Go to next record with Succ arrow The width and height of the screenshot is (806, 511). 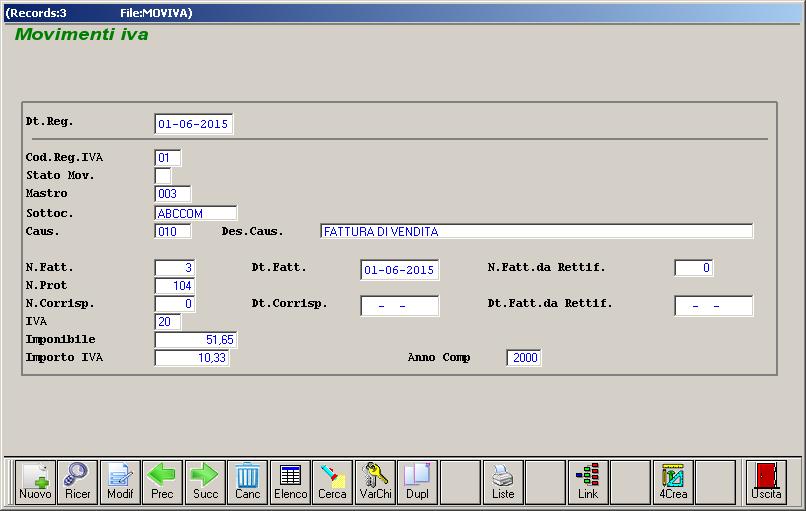205,482
